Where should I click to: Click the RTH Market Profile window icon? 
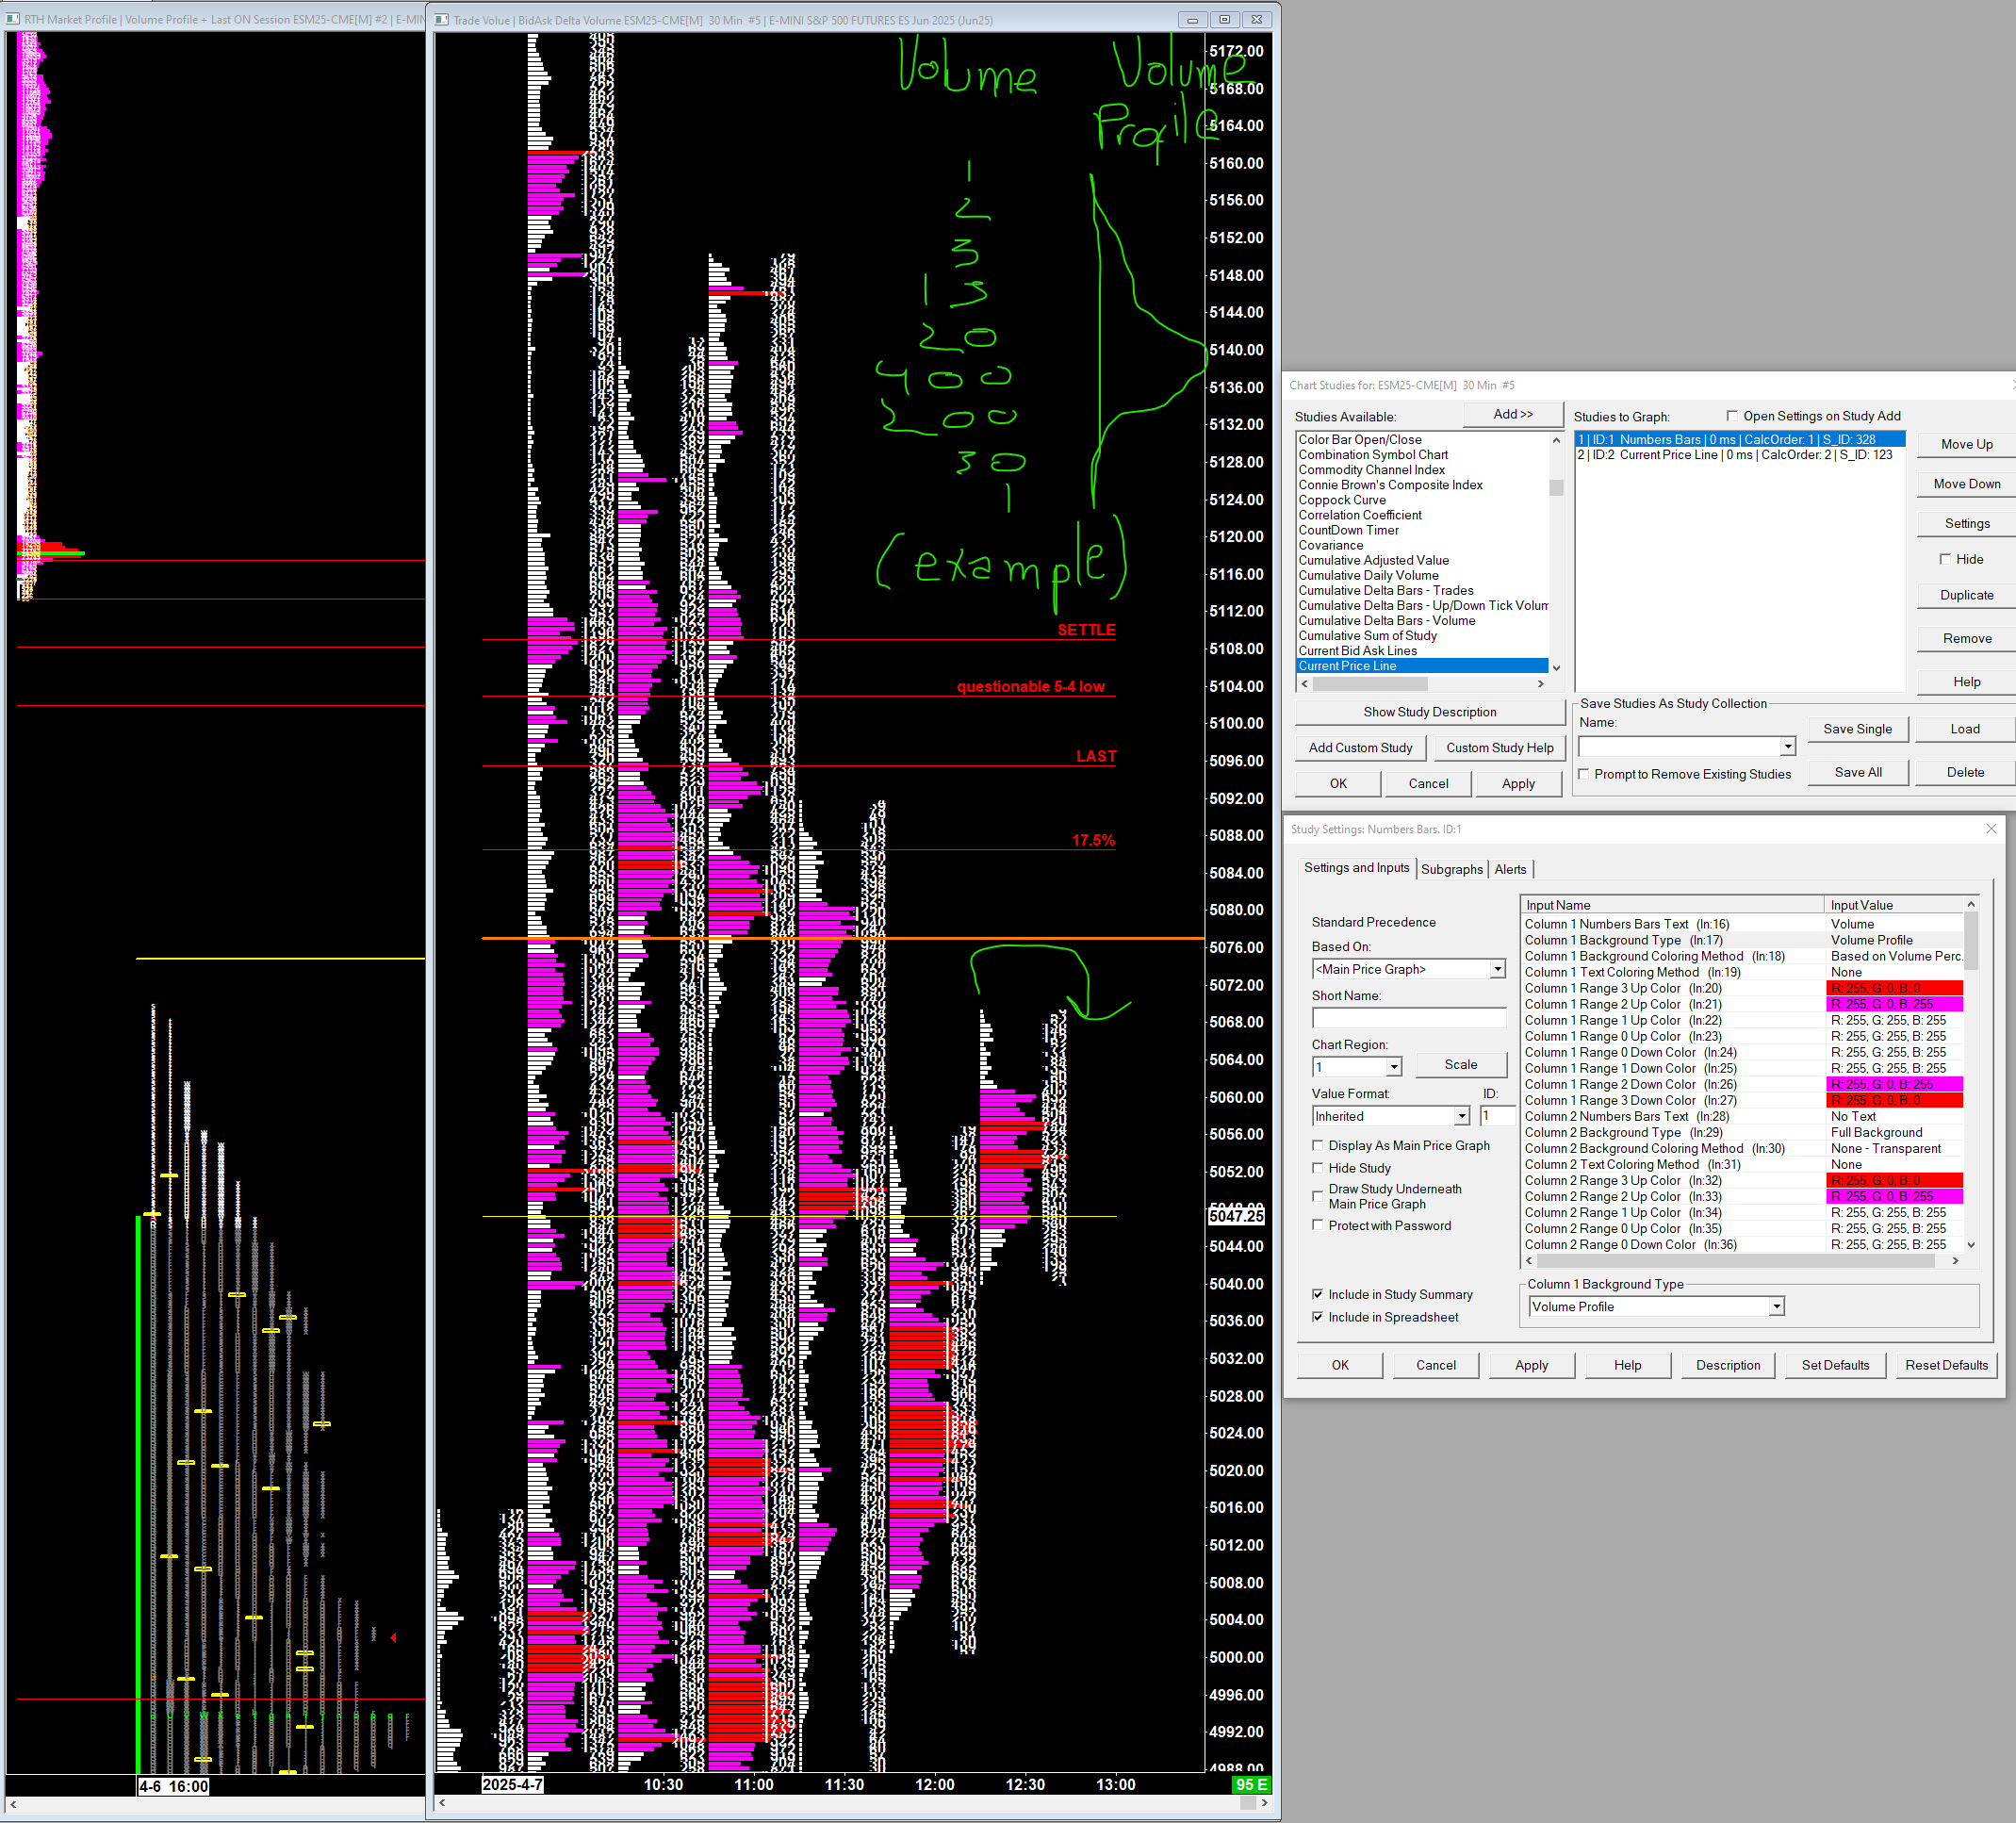[13, 19]
